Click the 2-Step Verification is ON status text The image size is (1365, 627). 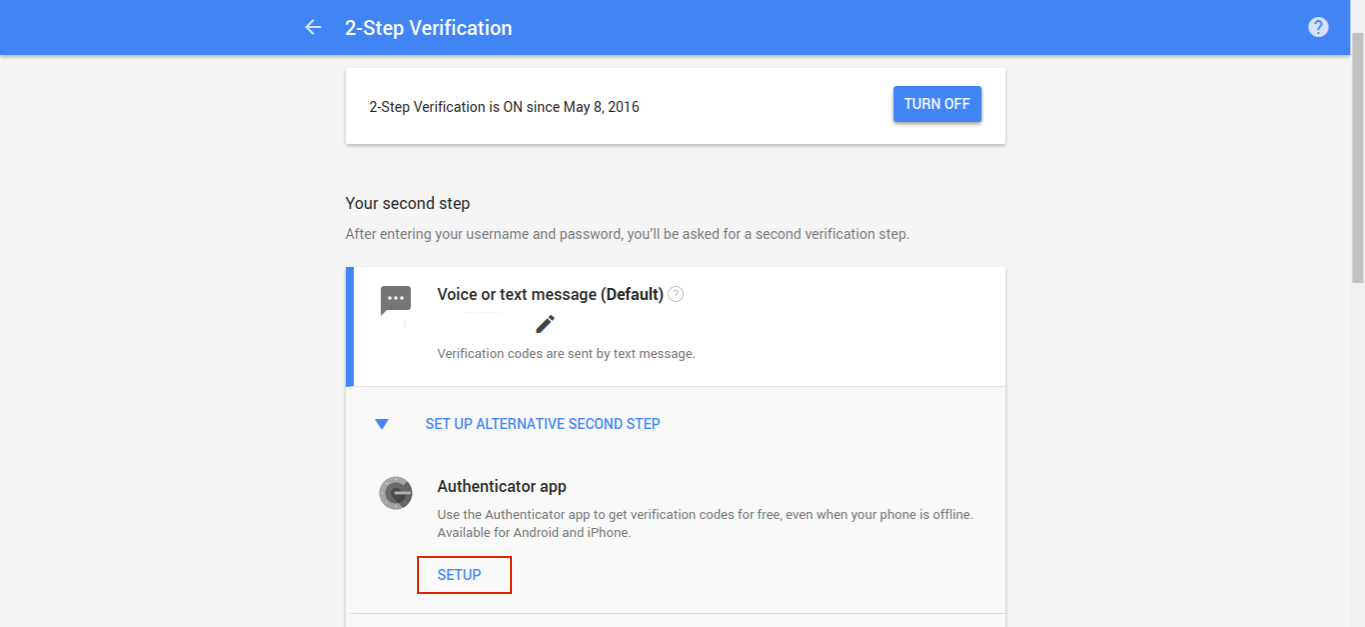pos(504,106)
